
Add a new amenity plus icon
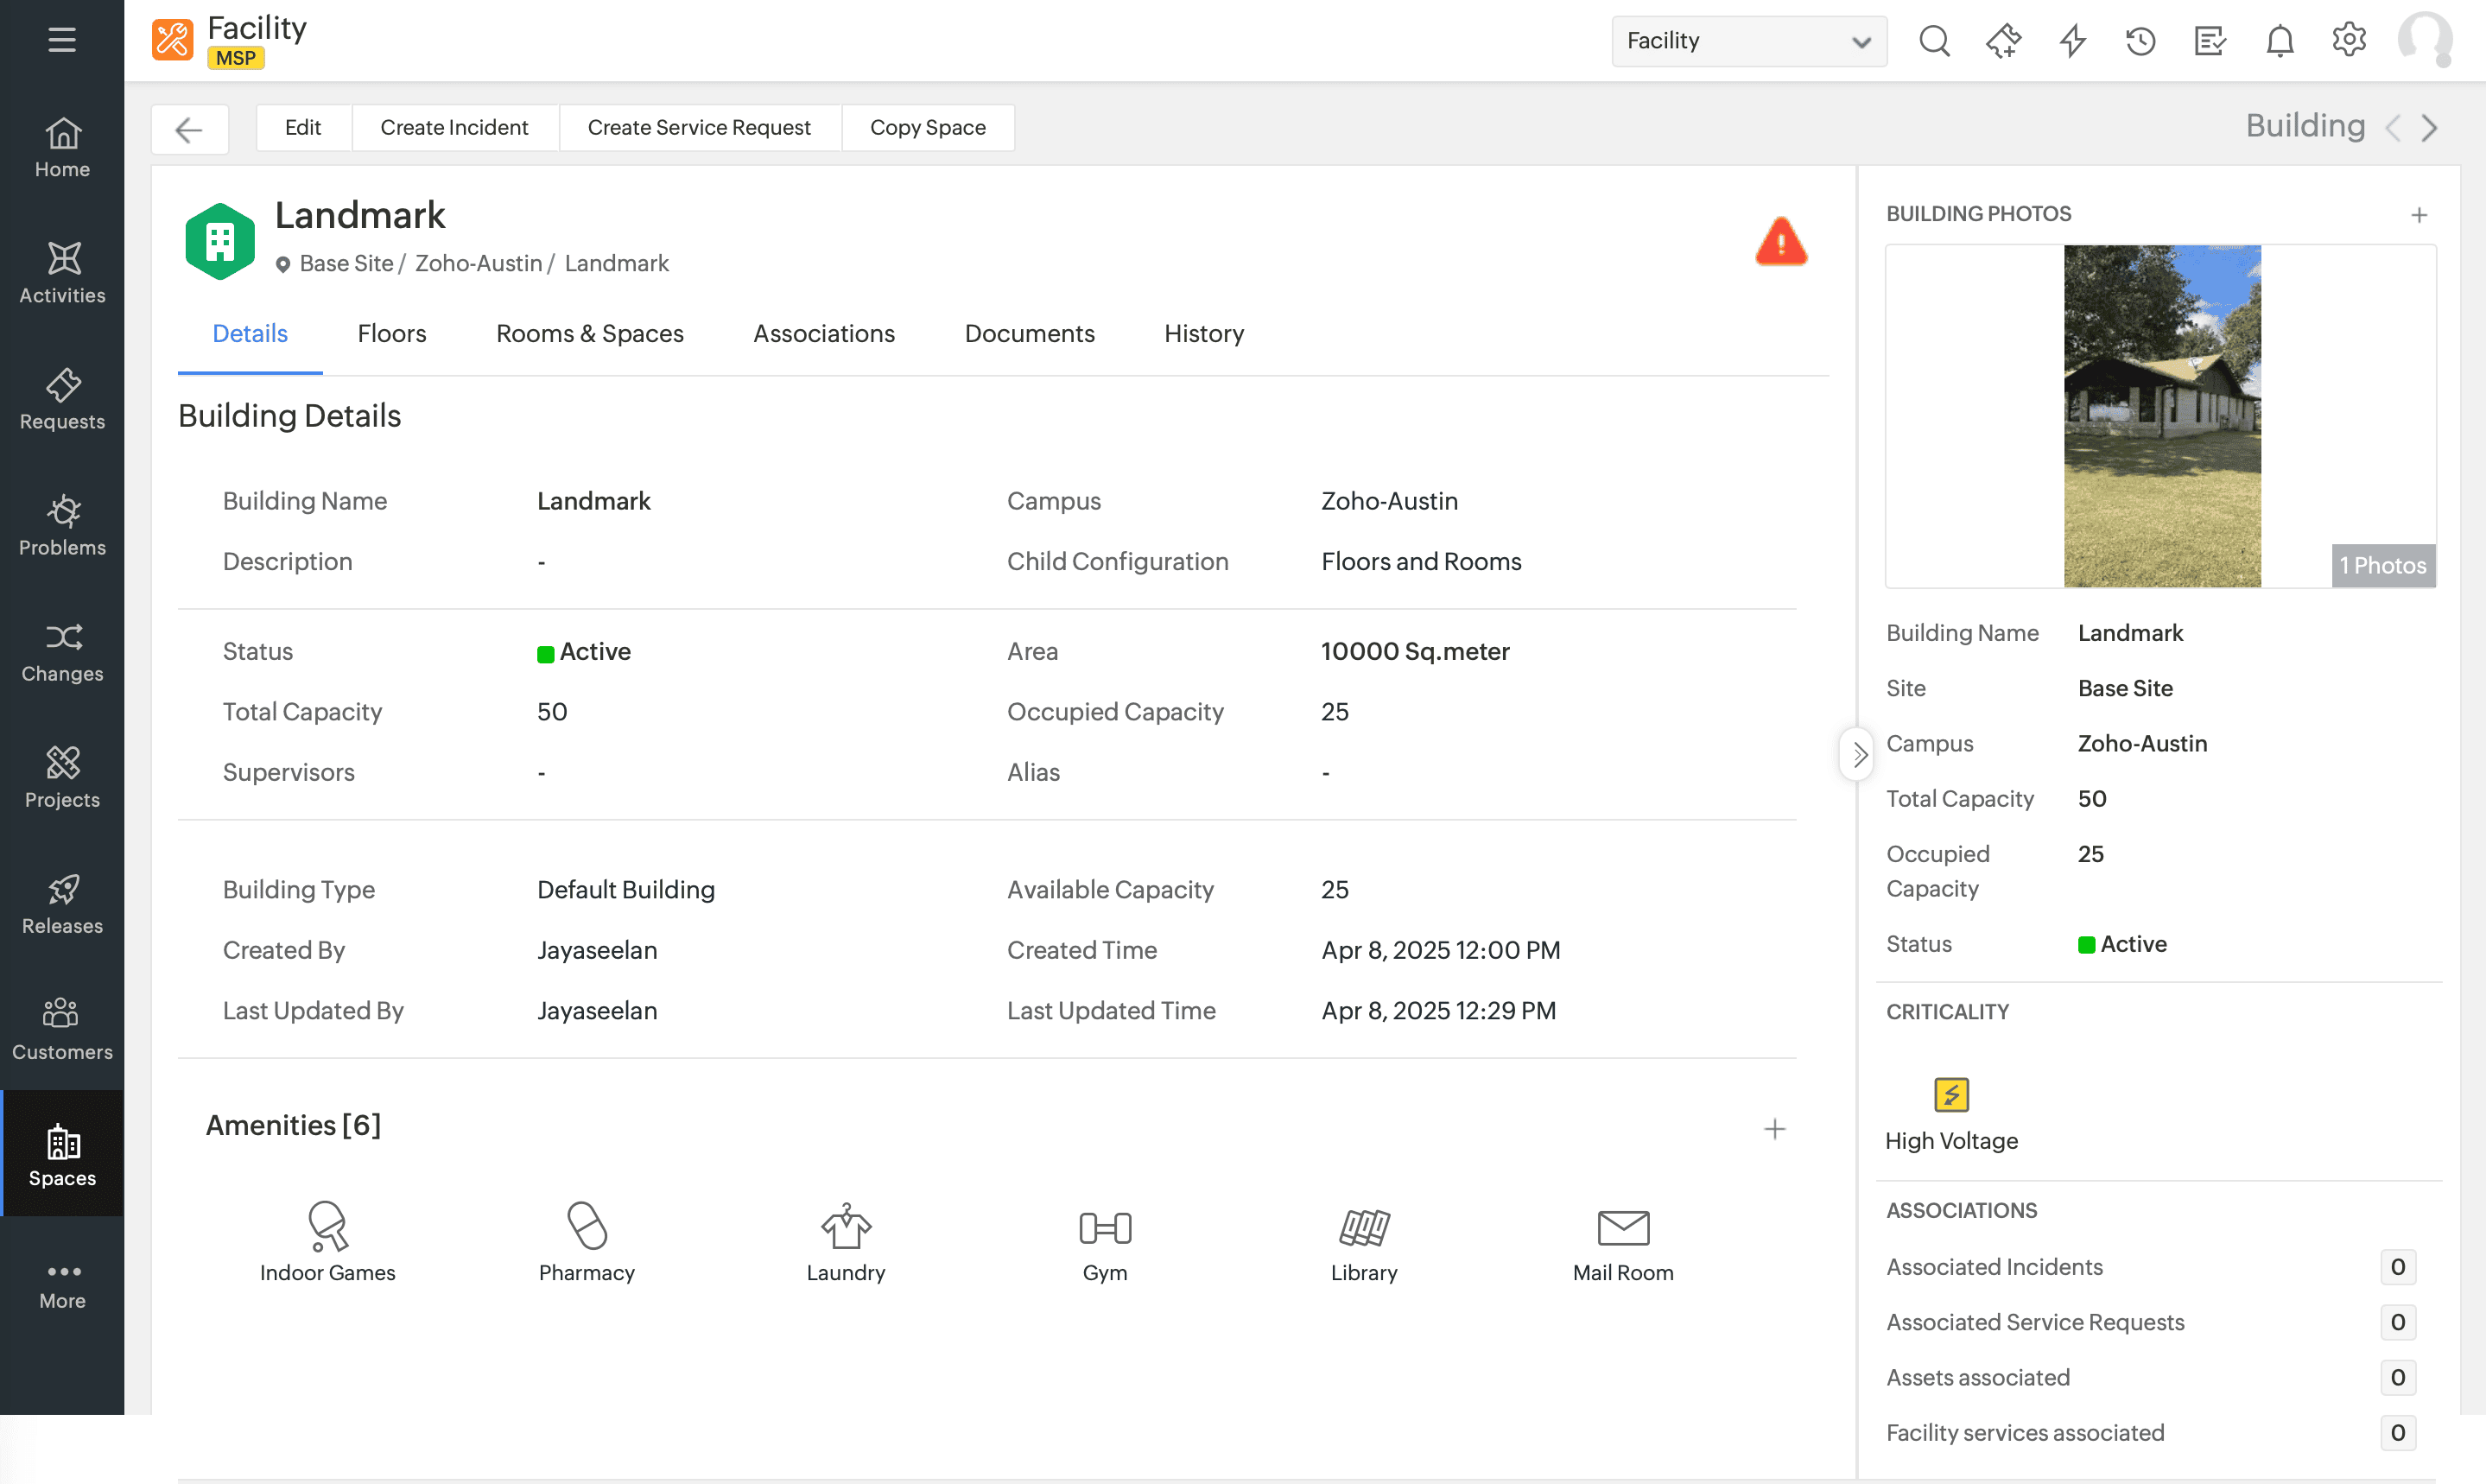(x=1774, y=1128)
